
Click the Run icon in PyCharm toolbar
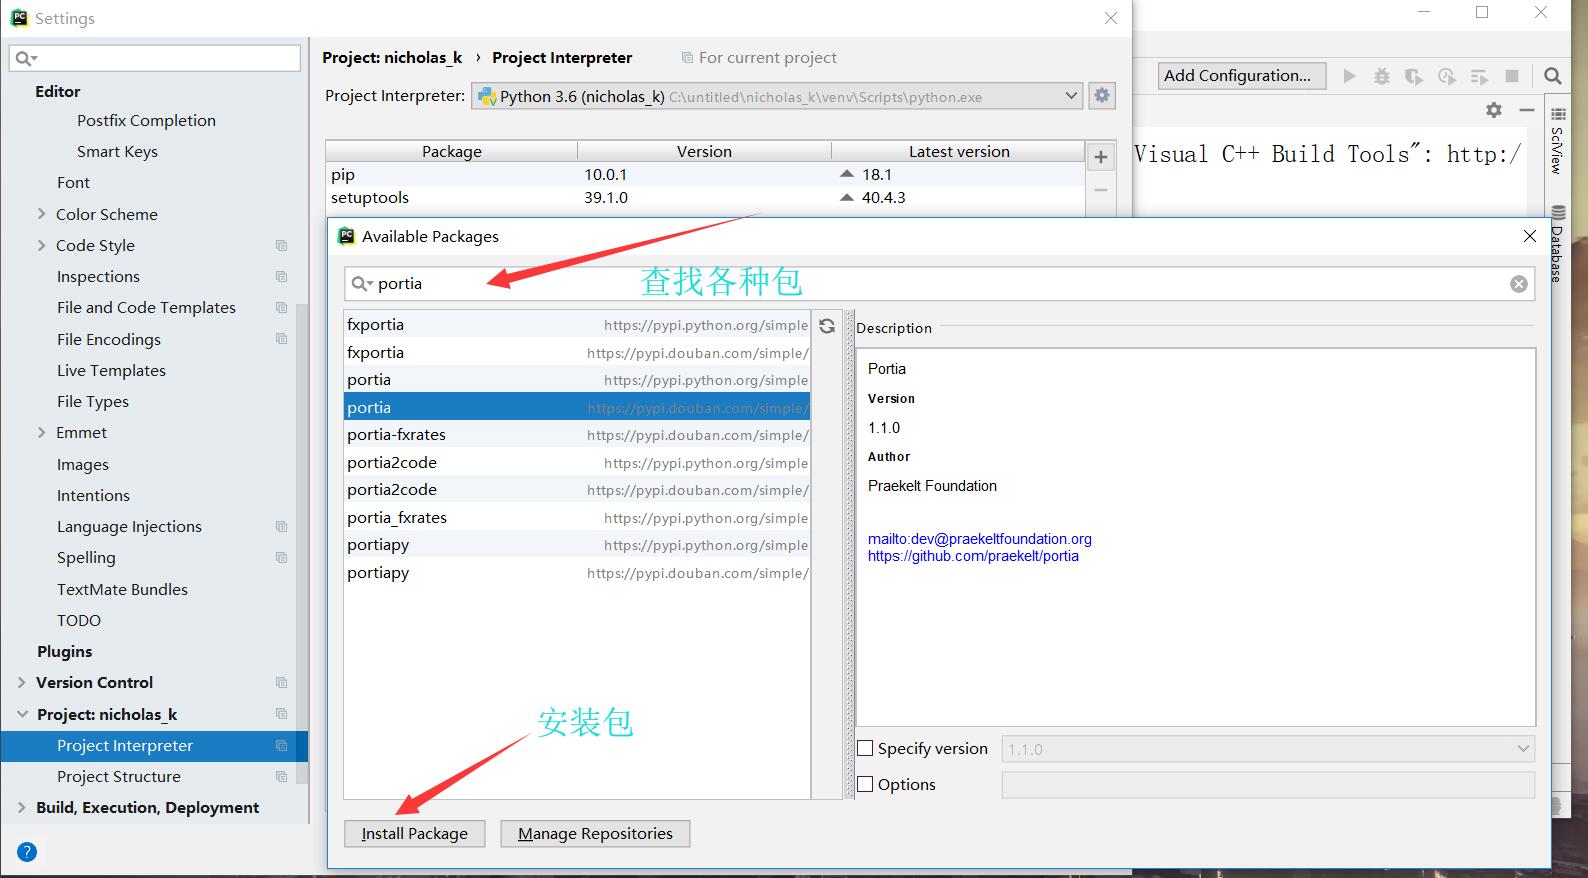1350,76
